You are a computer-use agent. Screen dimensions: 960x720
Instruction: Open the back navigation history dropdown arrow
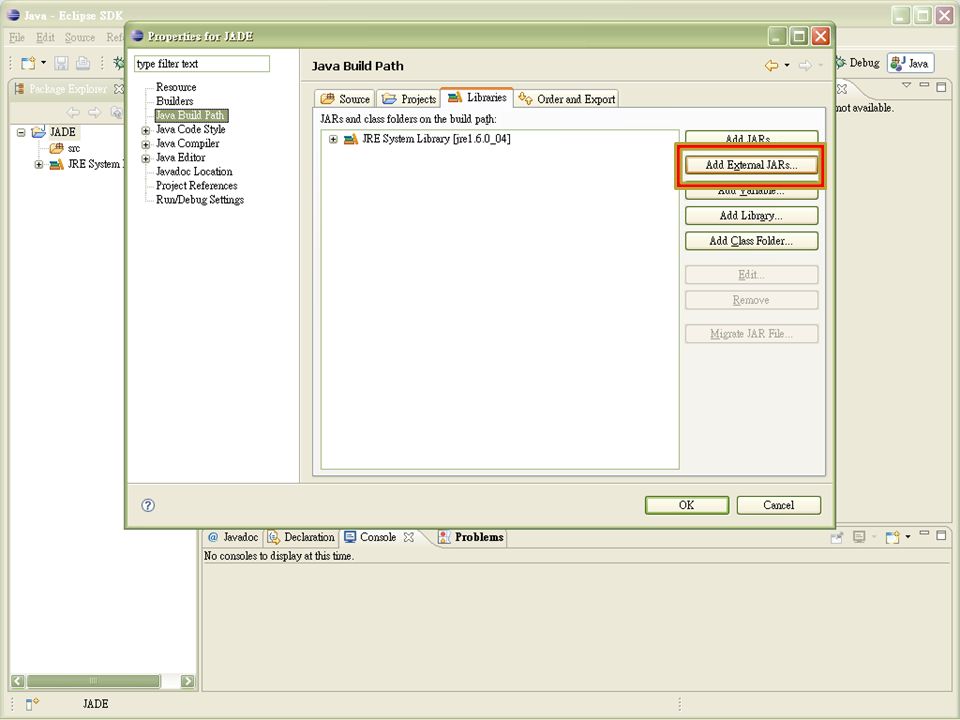coord(787,65)
